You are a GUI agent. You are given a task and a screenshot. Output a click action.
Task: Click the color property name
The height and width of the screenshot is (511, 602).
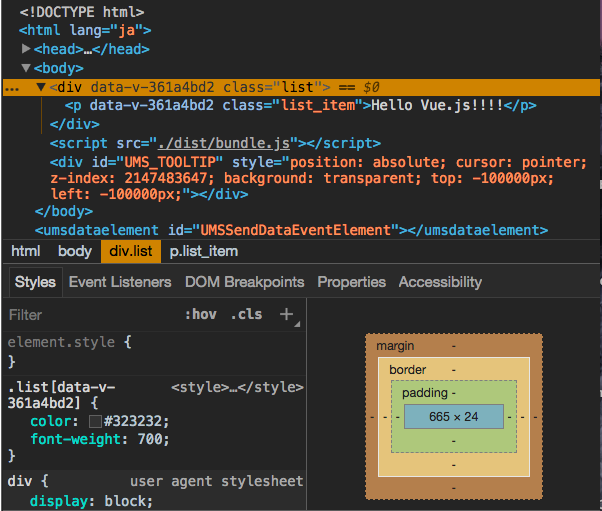tap(50, 421)
